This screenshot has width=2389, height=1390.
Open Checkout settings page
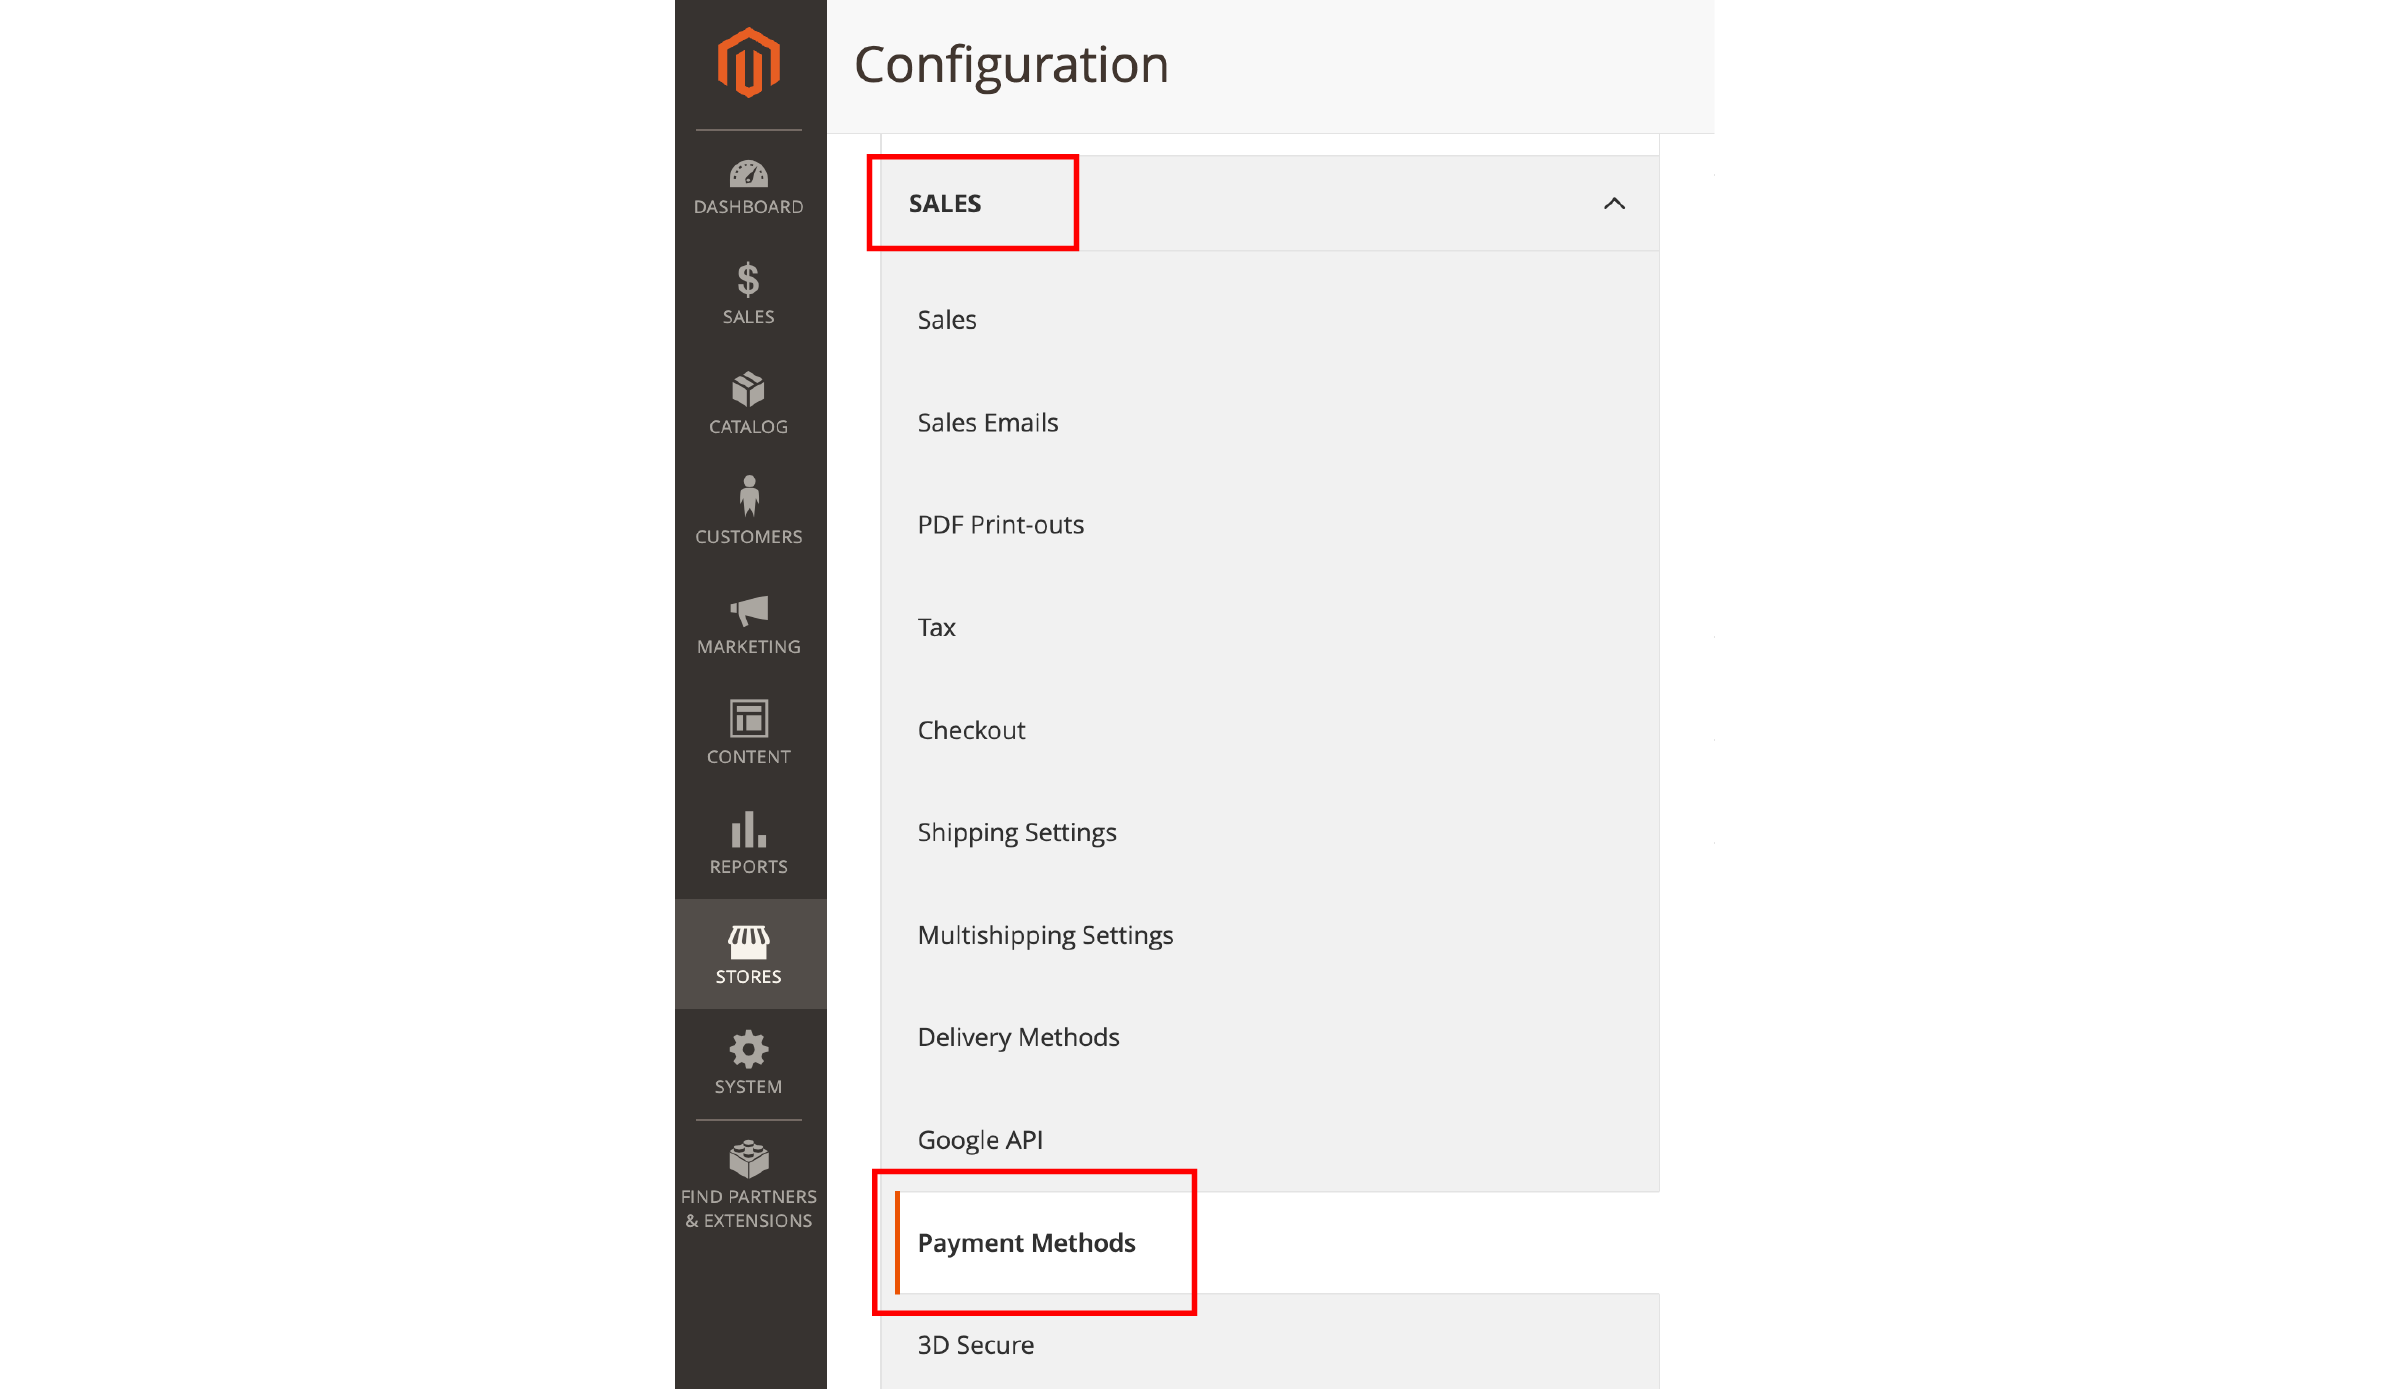coord(969,728)
